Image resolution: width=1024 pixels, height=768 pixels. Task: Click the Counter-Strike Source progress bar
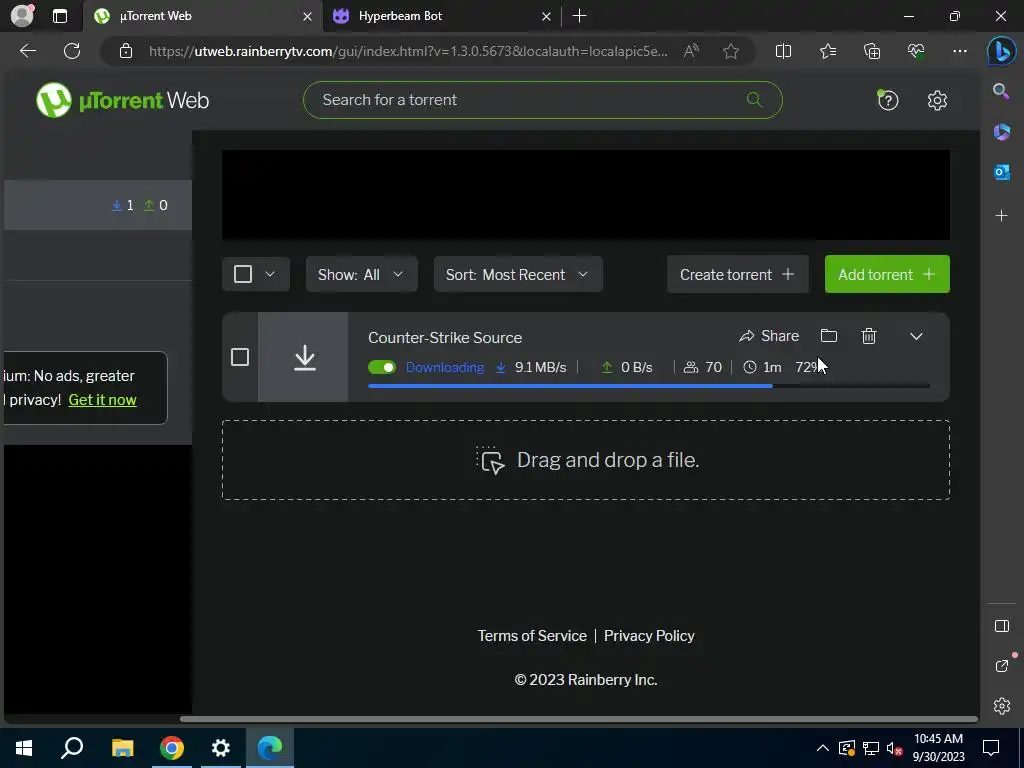point(648,386)
